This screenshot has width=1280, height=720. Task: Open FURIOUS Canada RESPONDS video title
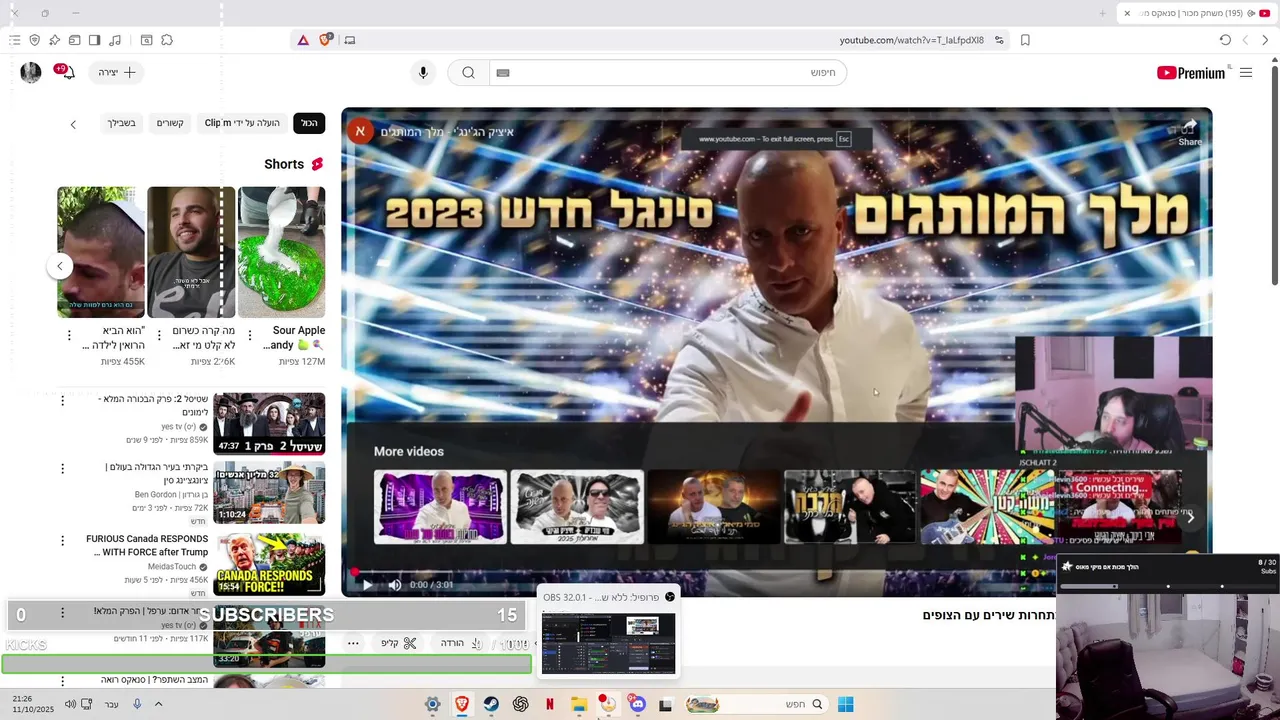pyautogui.click(x=147, y=545)
